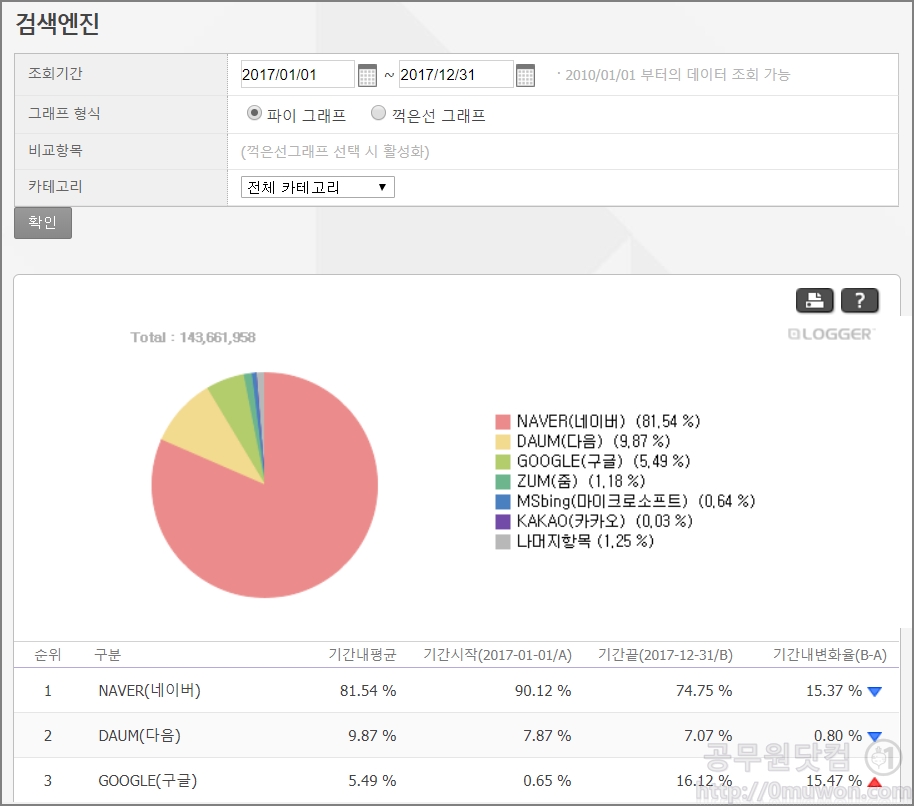Click NAVER end value 74.75 %
This screenshot has height=806, width=914.
[x=704, y=691]
